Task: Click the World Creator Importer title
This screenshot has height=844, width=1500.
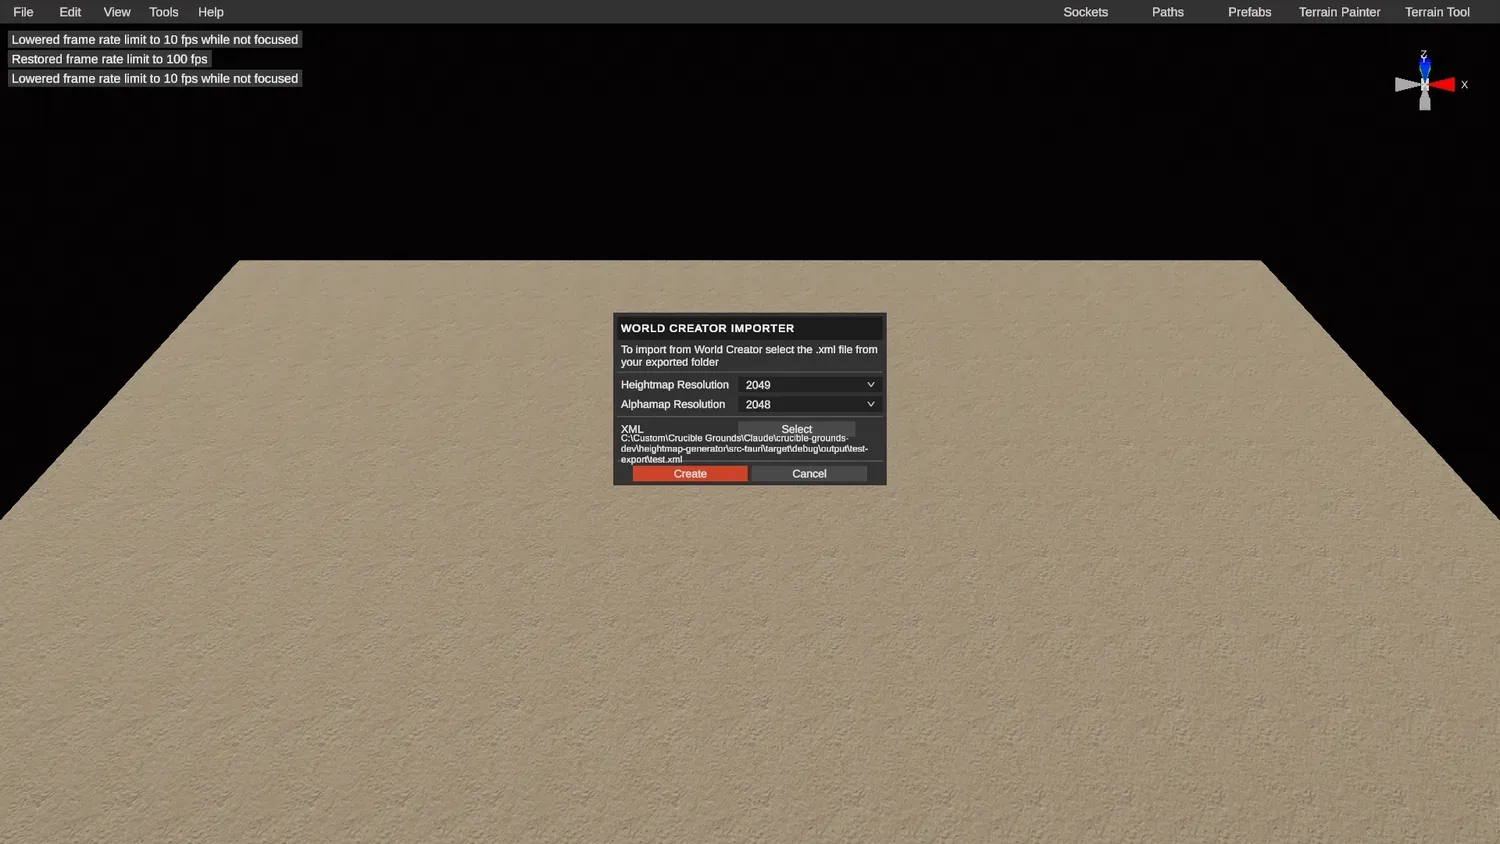Action: pos(707,328)
